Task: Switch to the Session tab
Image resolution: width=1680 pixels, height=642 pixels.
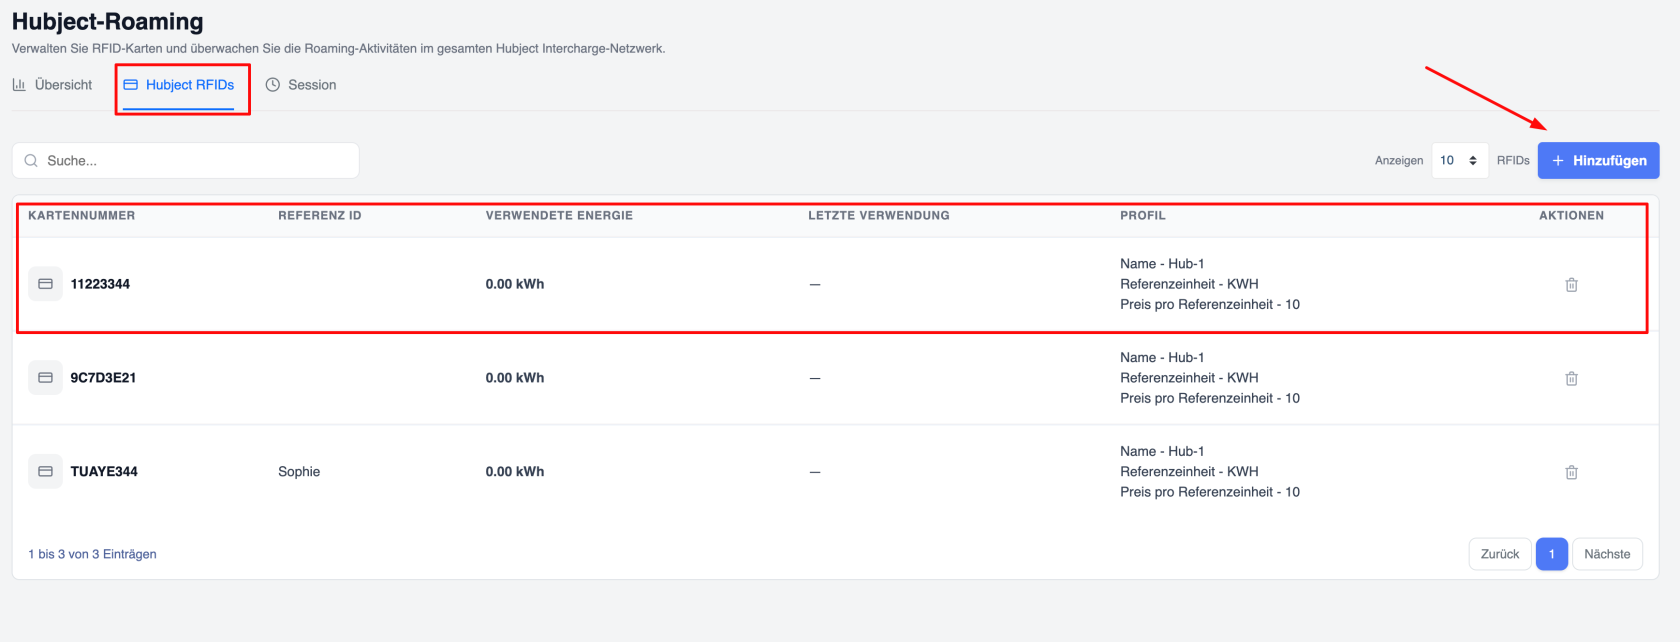Action: tap(301, 85)
